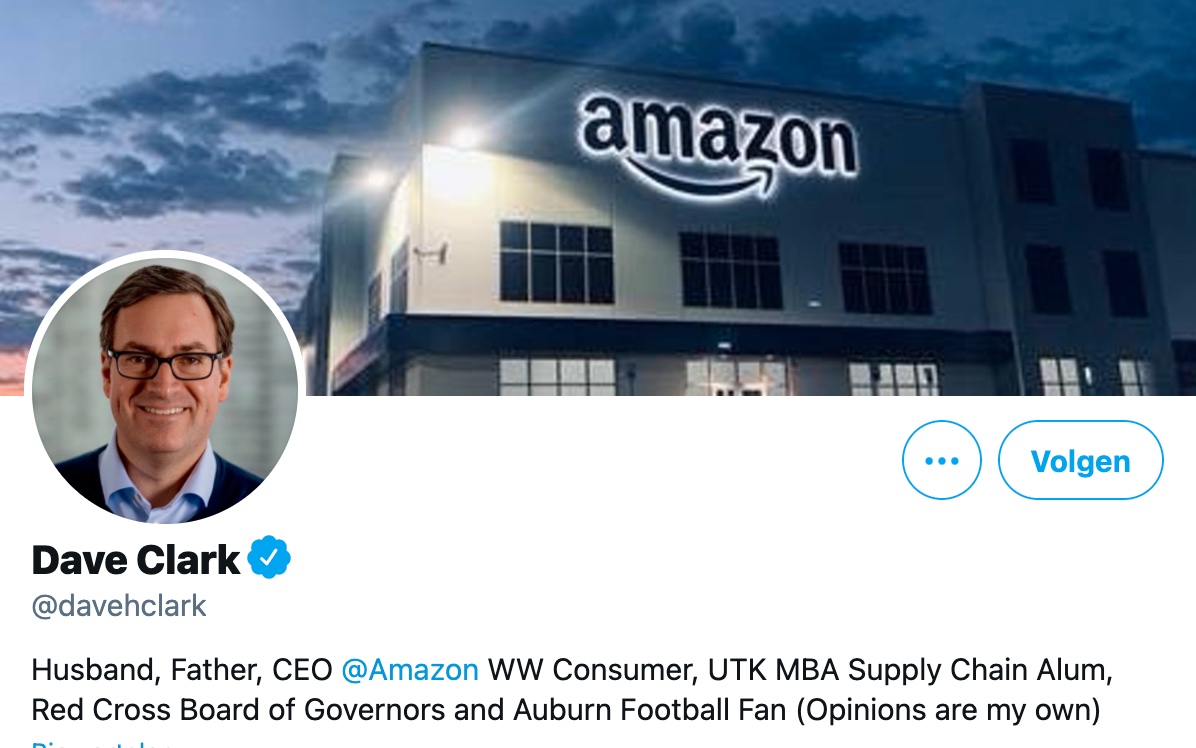Click the lit building entrance in the banner
This screenshot has height=748, width=1196.
click(x=736, y=376)
